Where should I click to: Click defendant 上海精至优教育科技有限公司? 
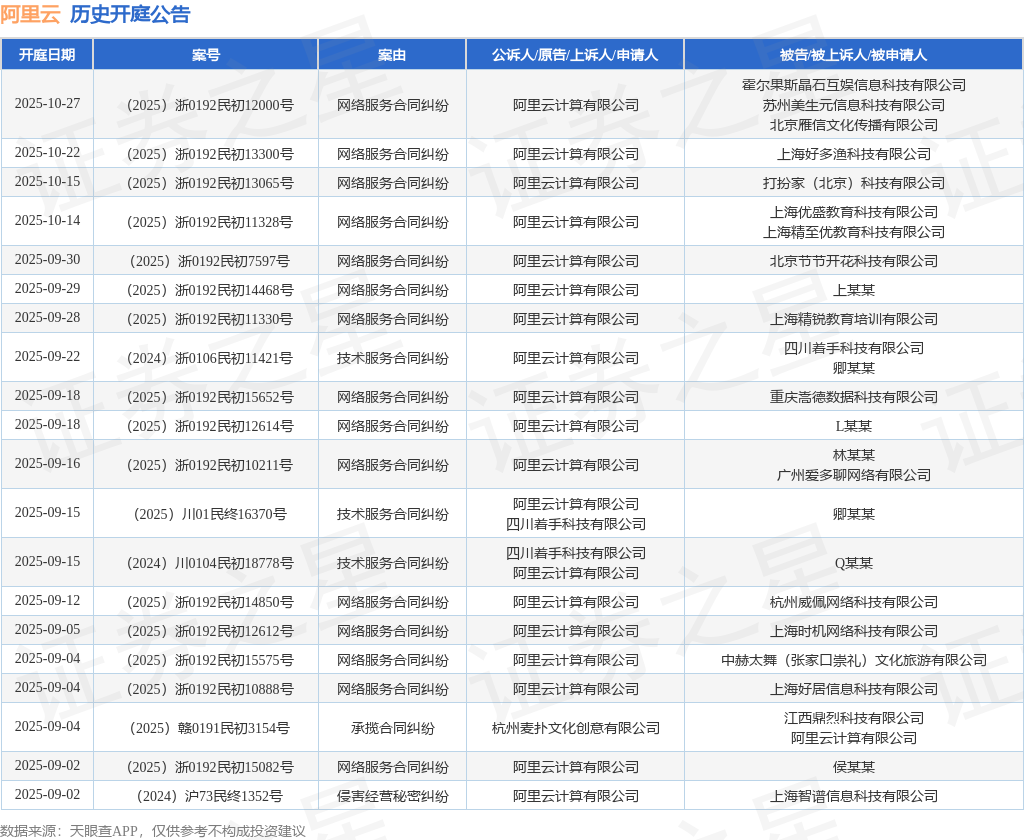tap(854, 232)
